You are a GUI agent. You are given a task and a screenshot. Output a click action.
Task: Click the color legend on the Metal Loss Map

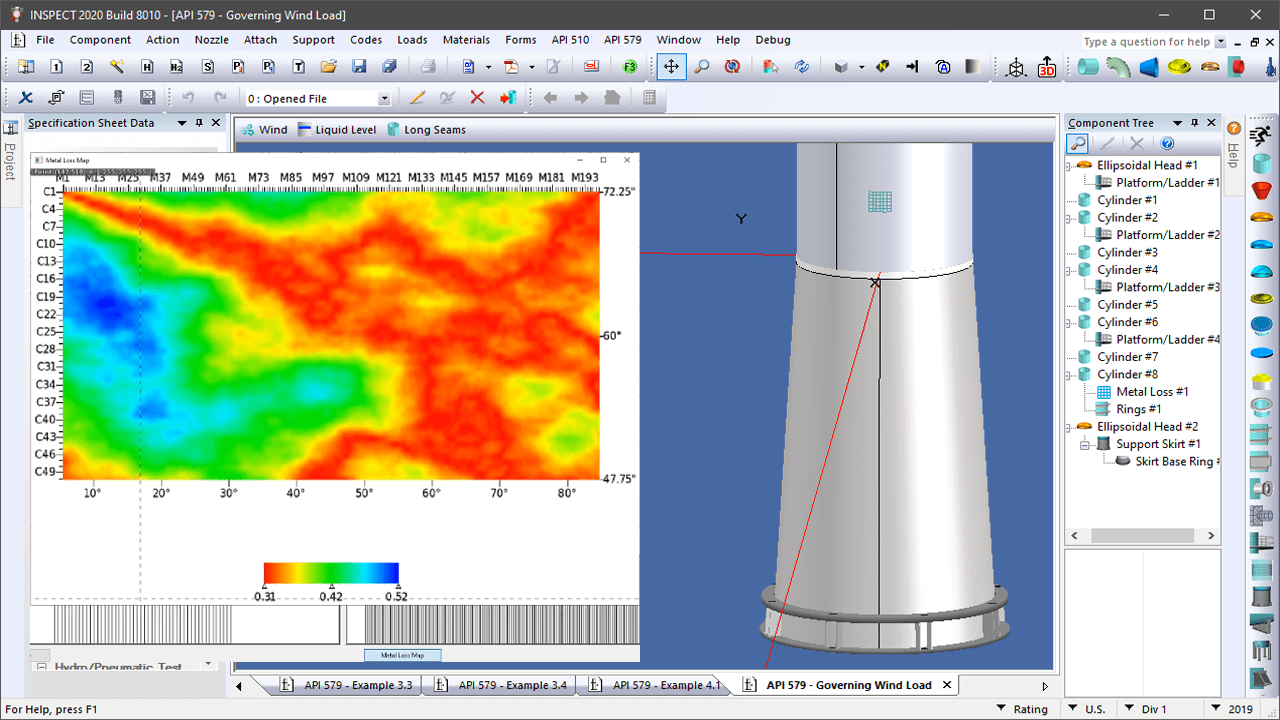pos(330,573)
